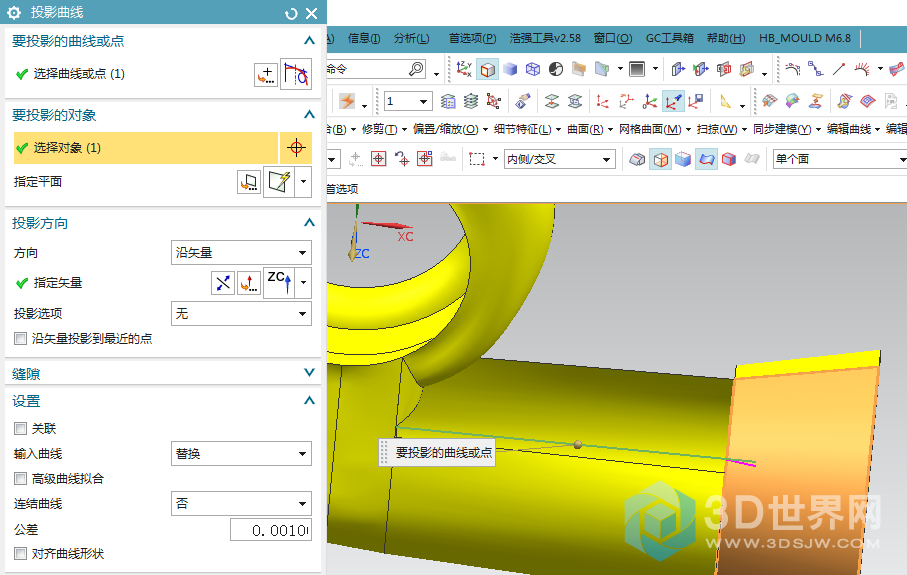Viewport: 907px width, 575px height.
Task: Click the snap point crosshair icon
Action: [378, 159]
